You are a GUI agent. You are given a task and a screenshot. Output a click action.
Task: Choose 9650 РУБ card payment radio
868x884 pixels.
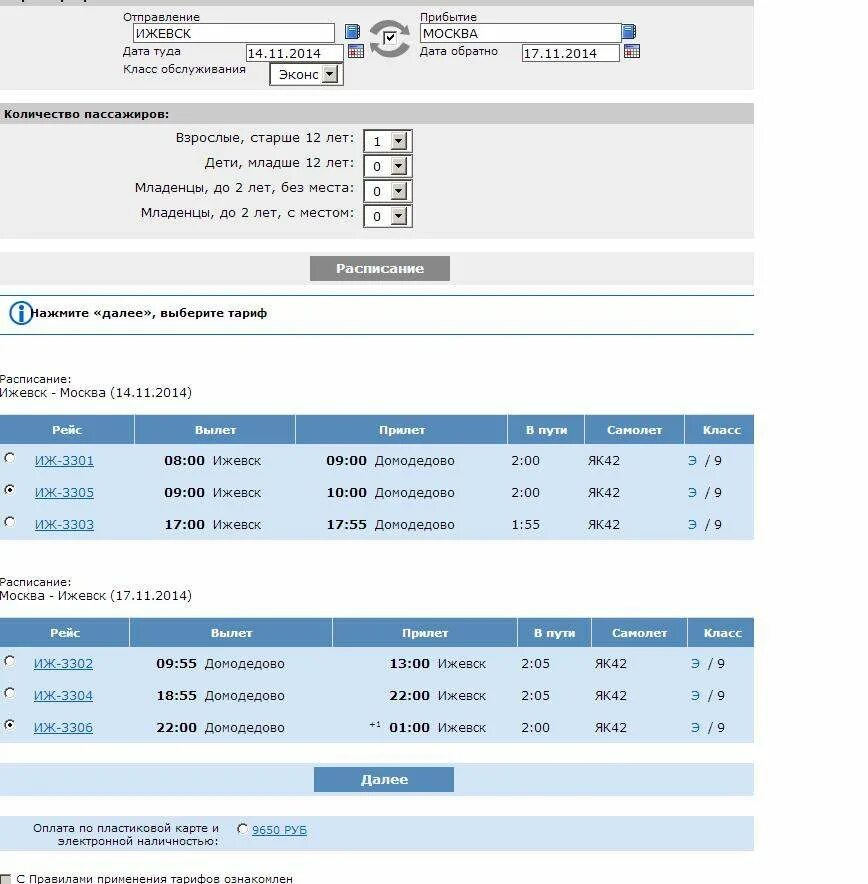pyautogui.click(x=242, y=829)
